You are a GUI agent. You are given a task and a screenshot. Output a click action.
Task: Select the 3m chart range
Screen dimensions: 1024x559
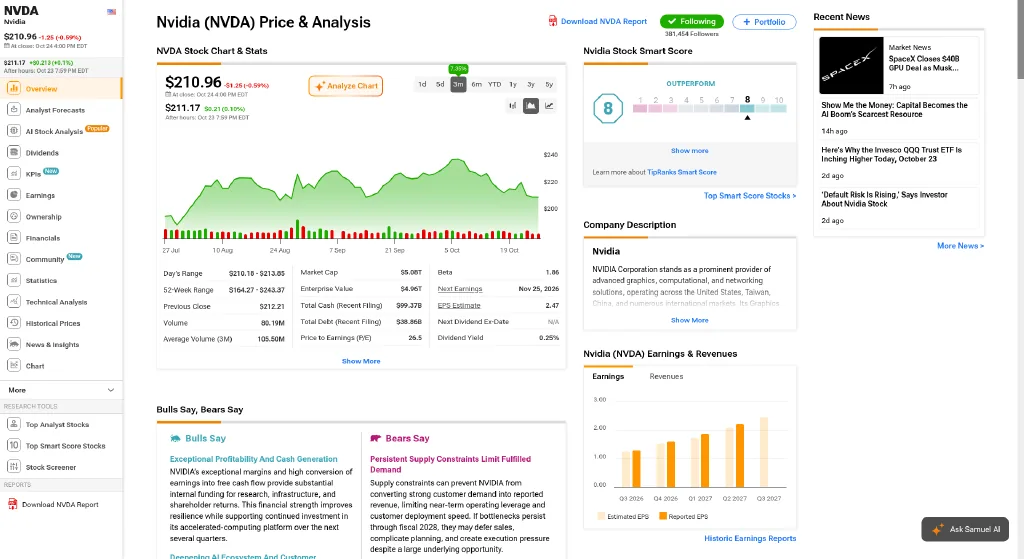tap(458, 84)
